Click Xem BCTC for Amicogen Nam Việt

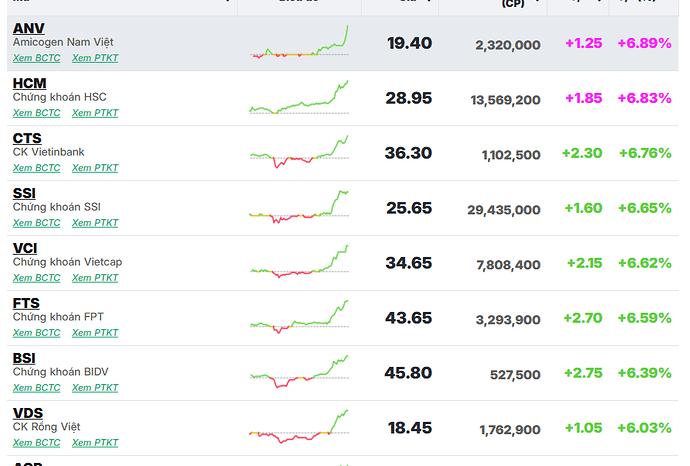click(36, 58)
